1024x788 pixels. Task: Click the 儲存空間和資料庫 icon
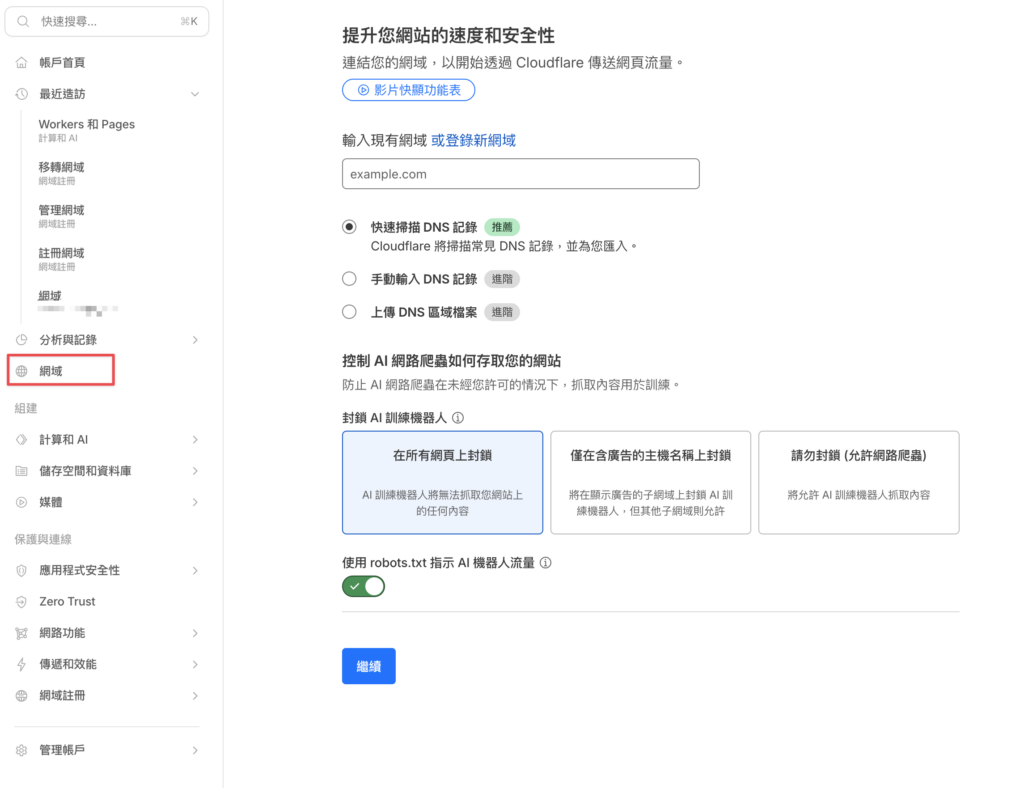tap(19, 470)
